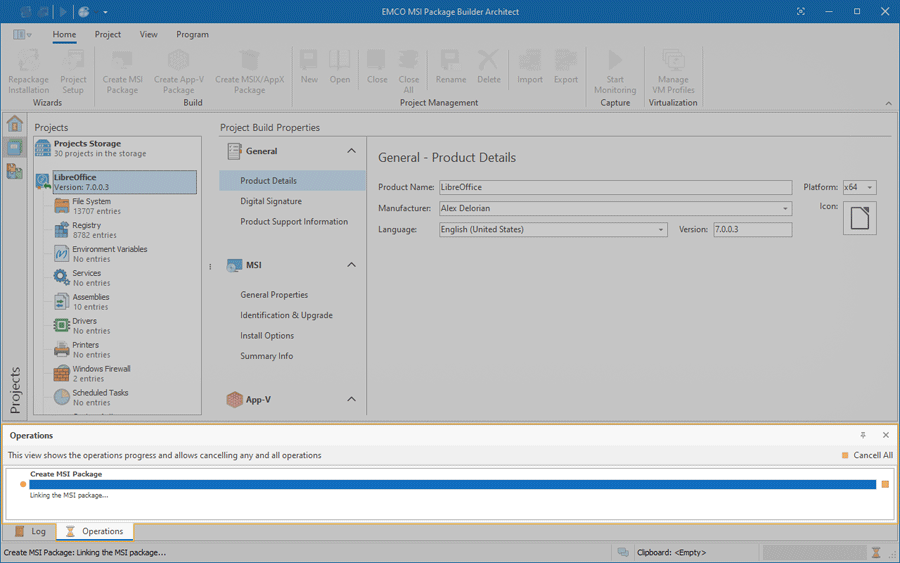The width and height of the screenshot is (900, 563).
Task: Click the Create MSI Package progress bar
Action: click(452, 484)
